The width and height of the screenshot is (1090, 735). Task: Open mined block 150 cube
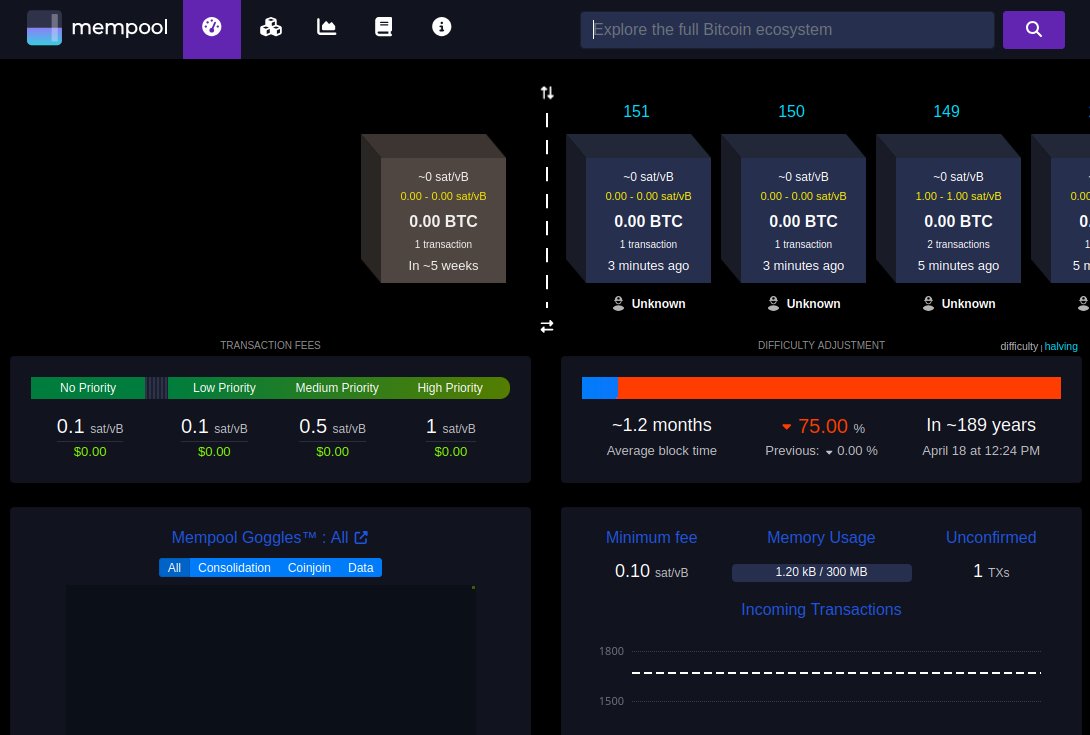[x=794, y=209]
